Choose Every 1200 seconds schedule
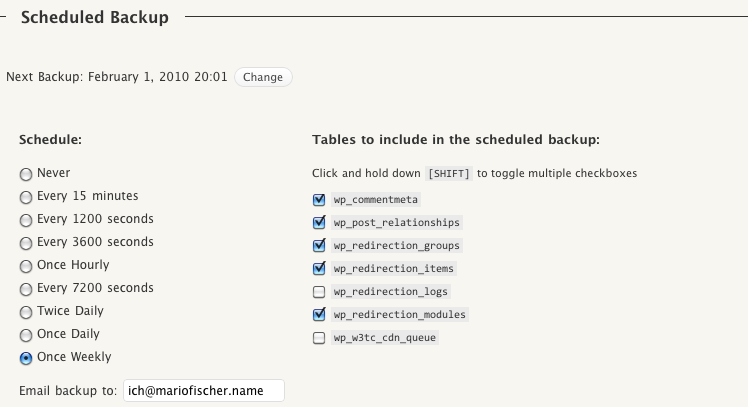Viewport: 748px width, 407px height. coord(26,220)
